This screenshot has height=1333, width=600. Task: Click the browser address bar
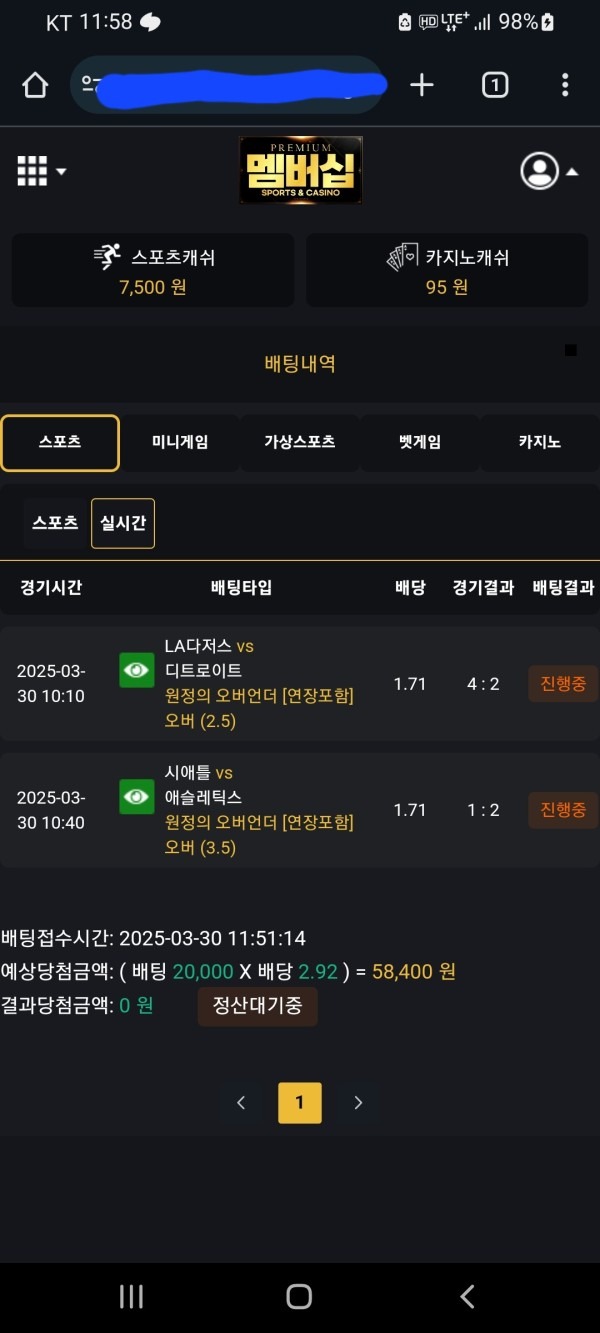coord(229,84)
